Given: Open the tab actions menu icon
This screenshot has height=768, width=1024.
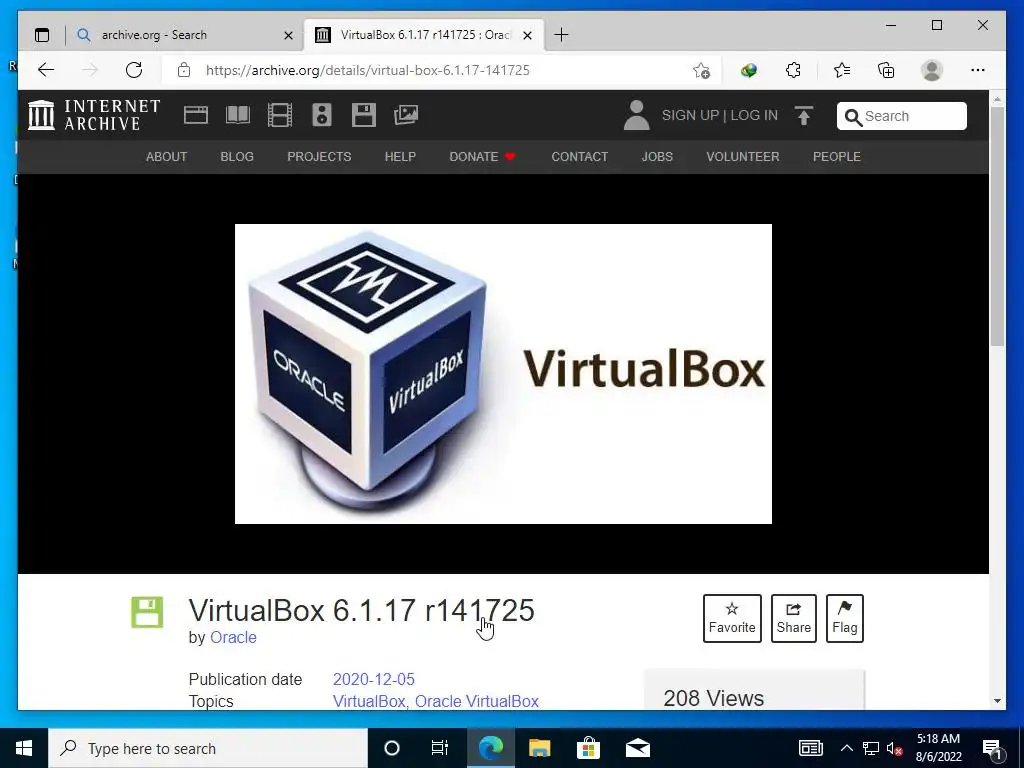Looking at the screenshot, I should [42, 35].
